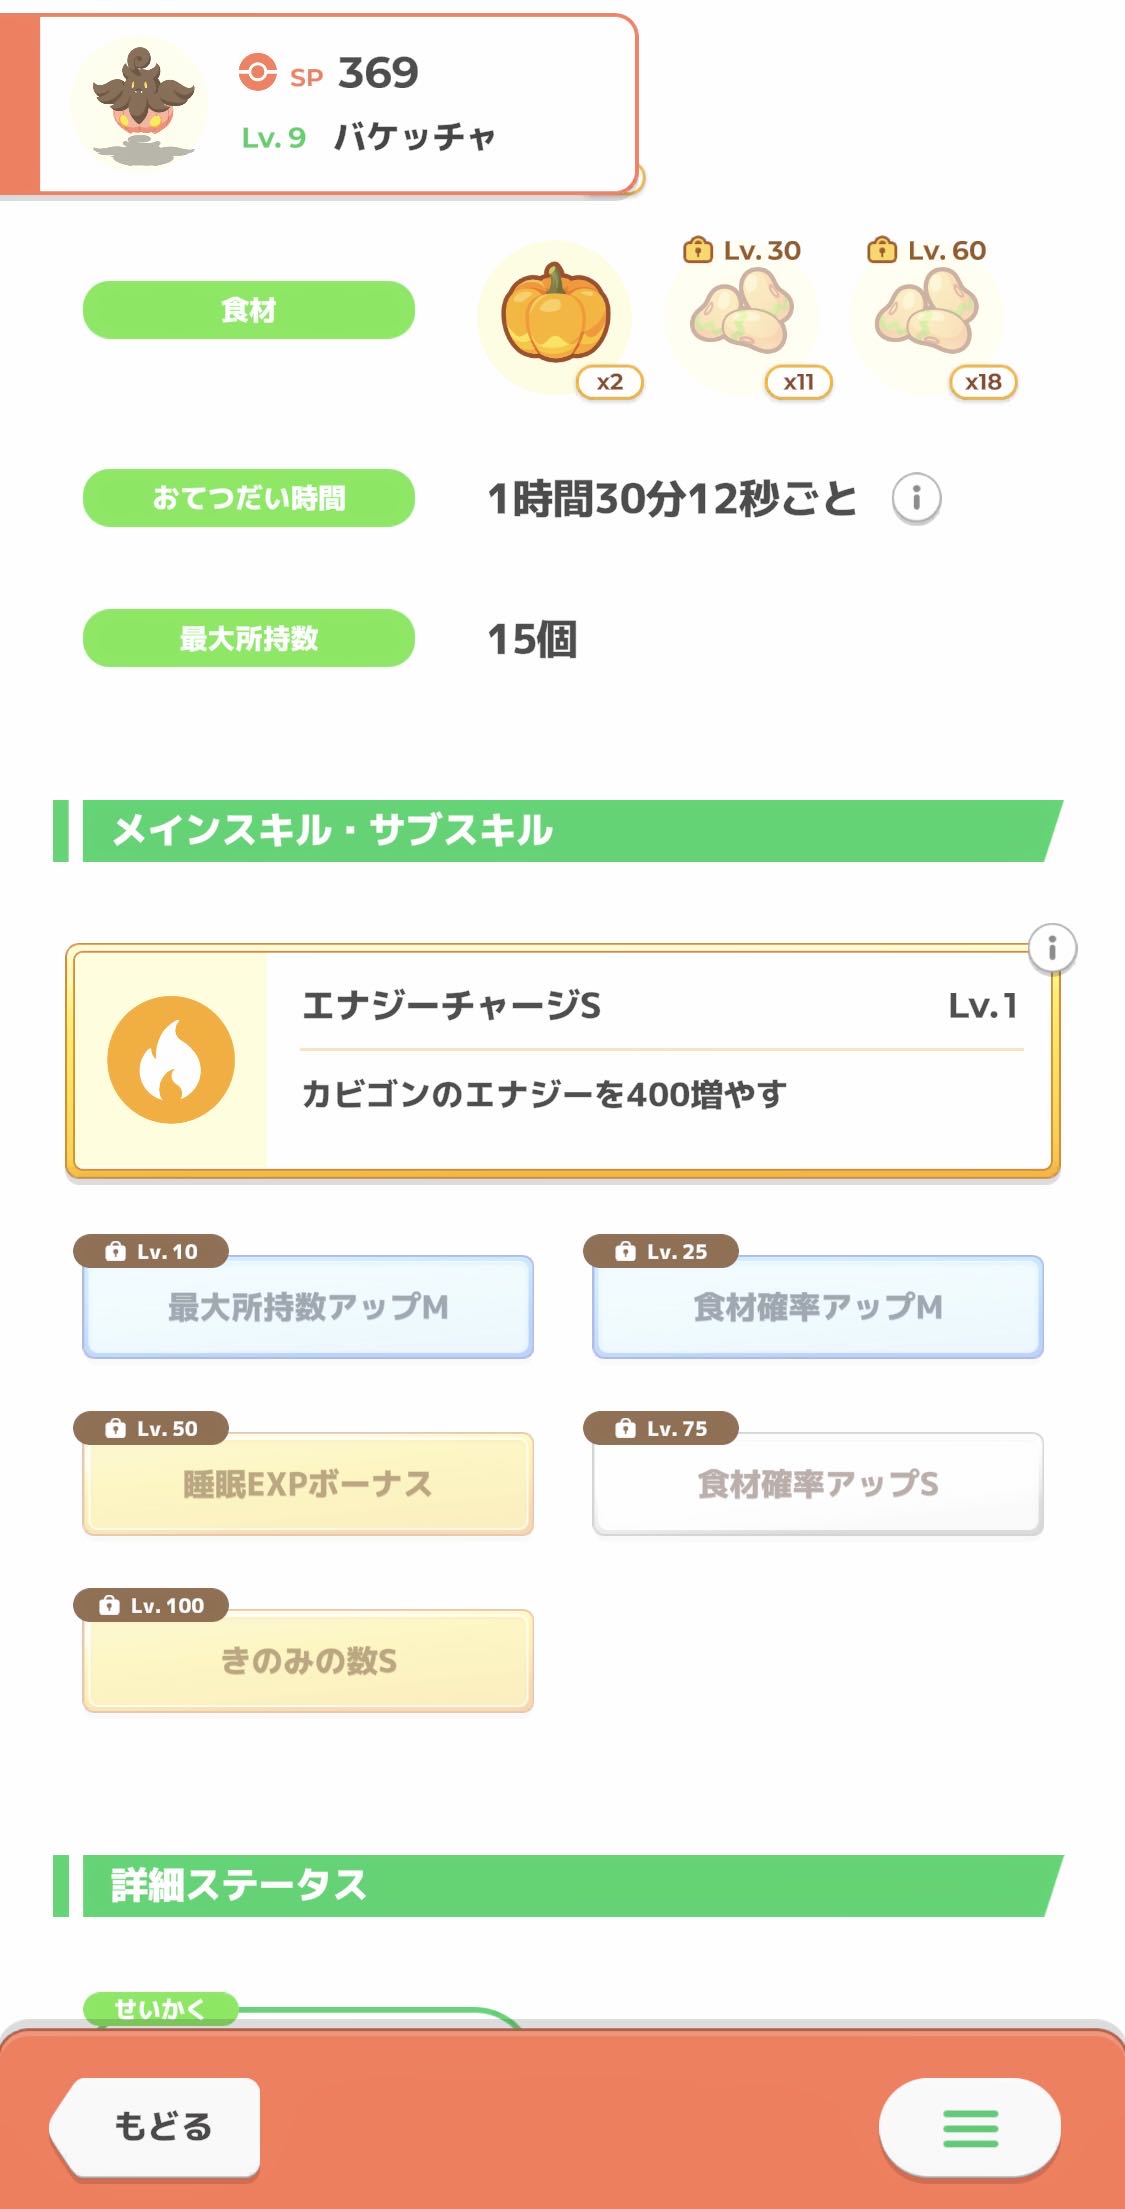Select the 睡眠EXPボーナス sub skill

pyautogui.click(x=308, y=1484)
